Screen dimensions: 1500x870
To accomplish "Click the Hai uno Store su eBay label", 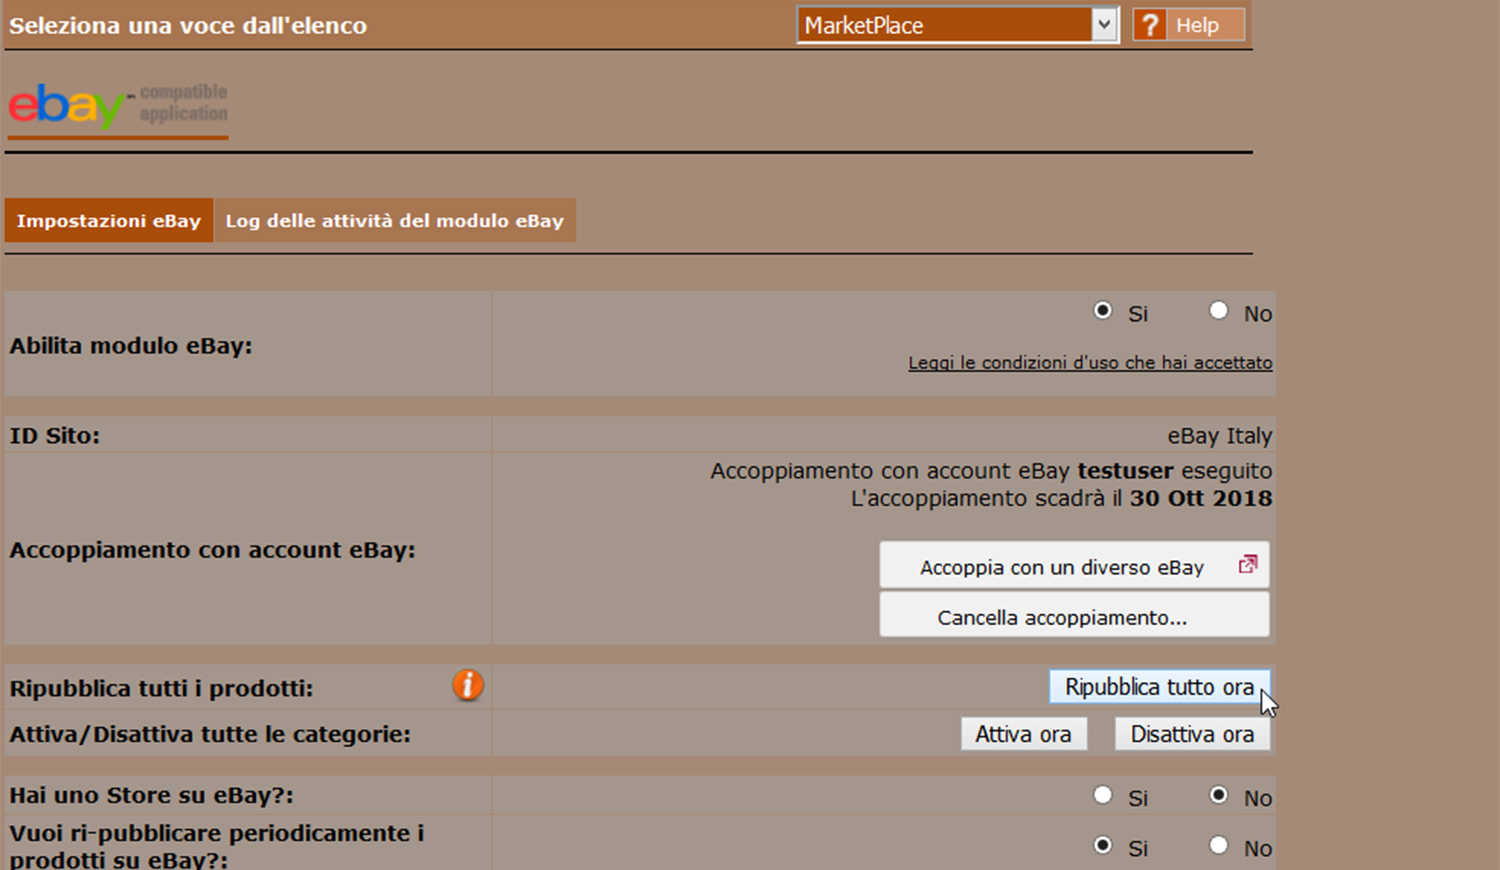I will point(151,795).
